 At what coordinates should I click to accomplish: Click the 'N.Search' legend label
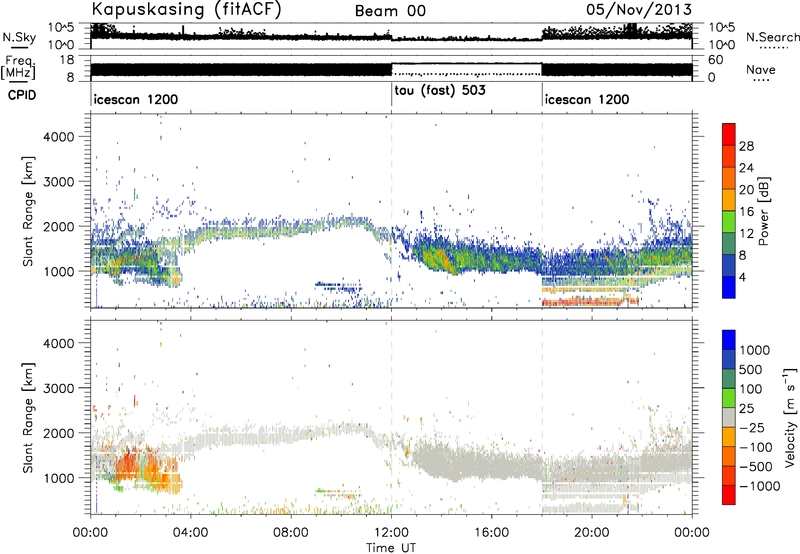772,37
